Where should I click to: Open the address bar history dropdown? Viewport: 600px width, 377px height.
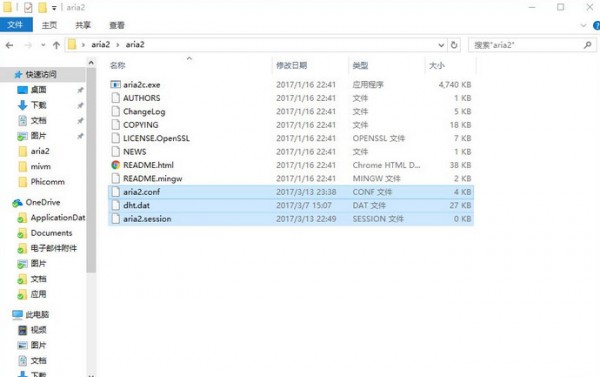tap(441, 45)
